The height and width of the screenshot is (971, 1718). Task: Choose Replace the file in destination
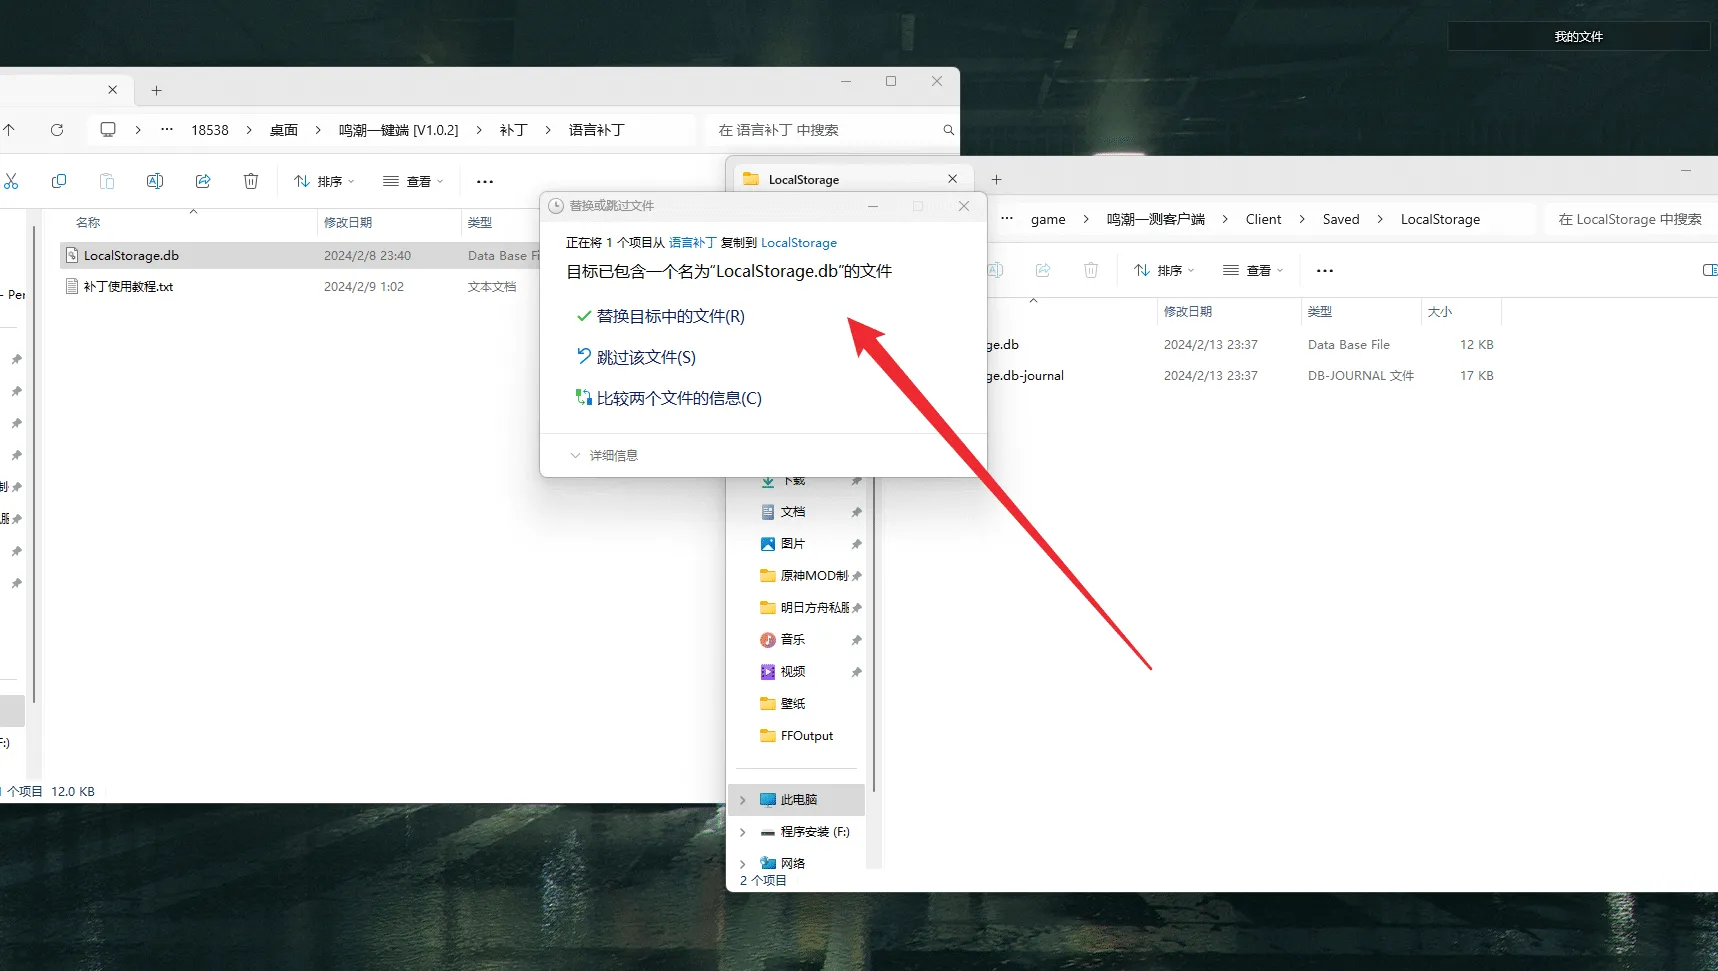661,316
